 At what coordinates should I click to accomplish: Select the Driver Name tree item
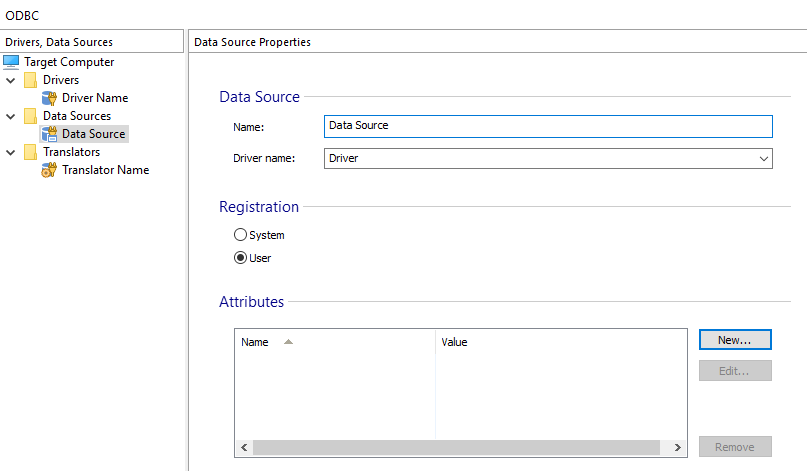tap(95, 98)
